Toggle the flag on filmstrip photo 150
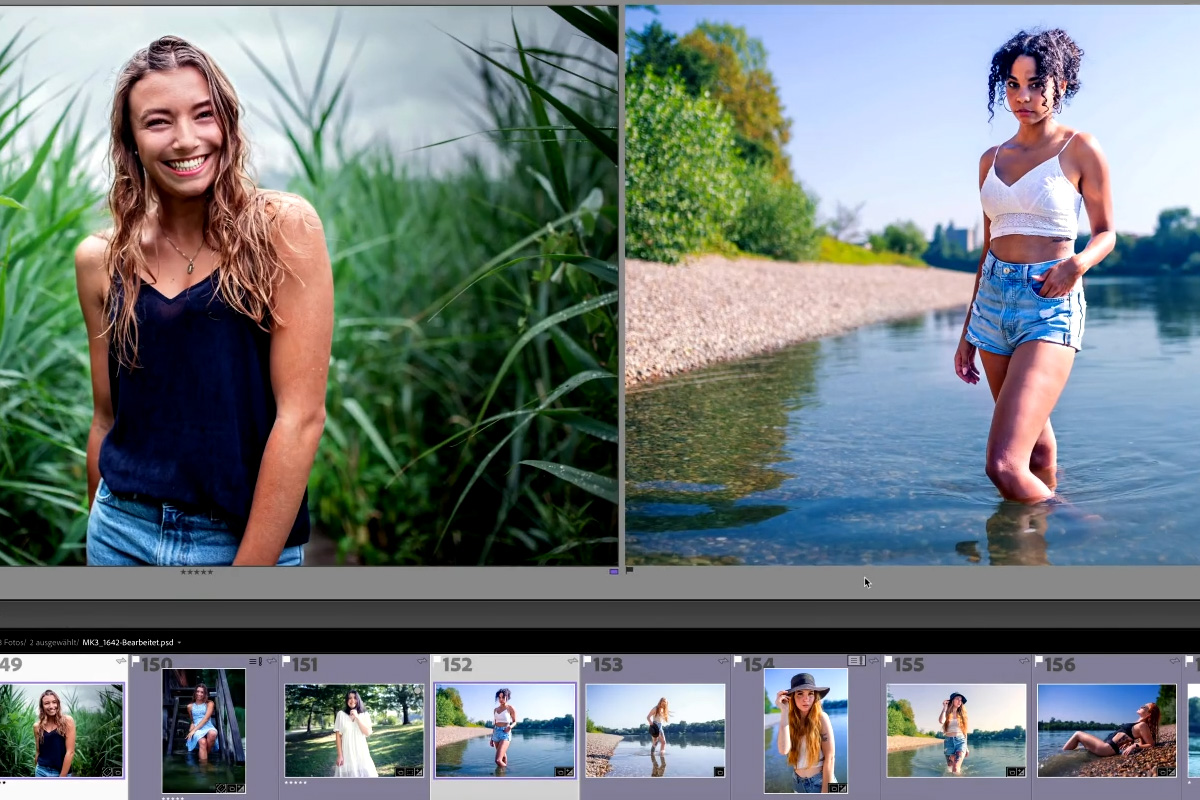The width and height of the screenshot is (1200, 800). tap(136, 661)
